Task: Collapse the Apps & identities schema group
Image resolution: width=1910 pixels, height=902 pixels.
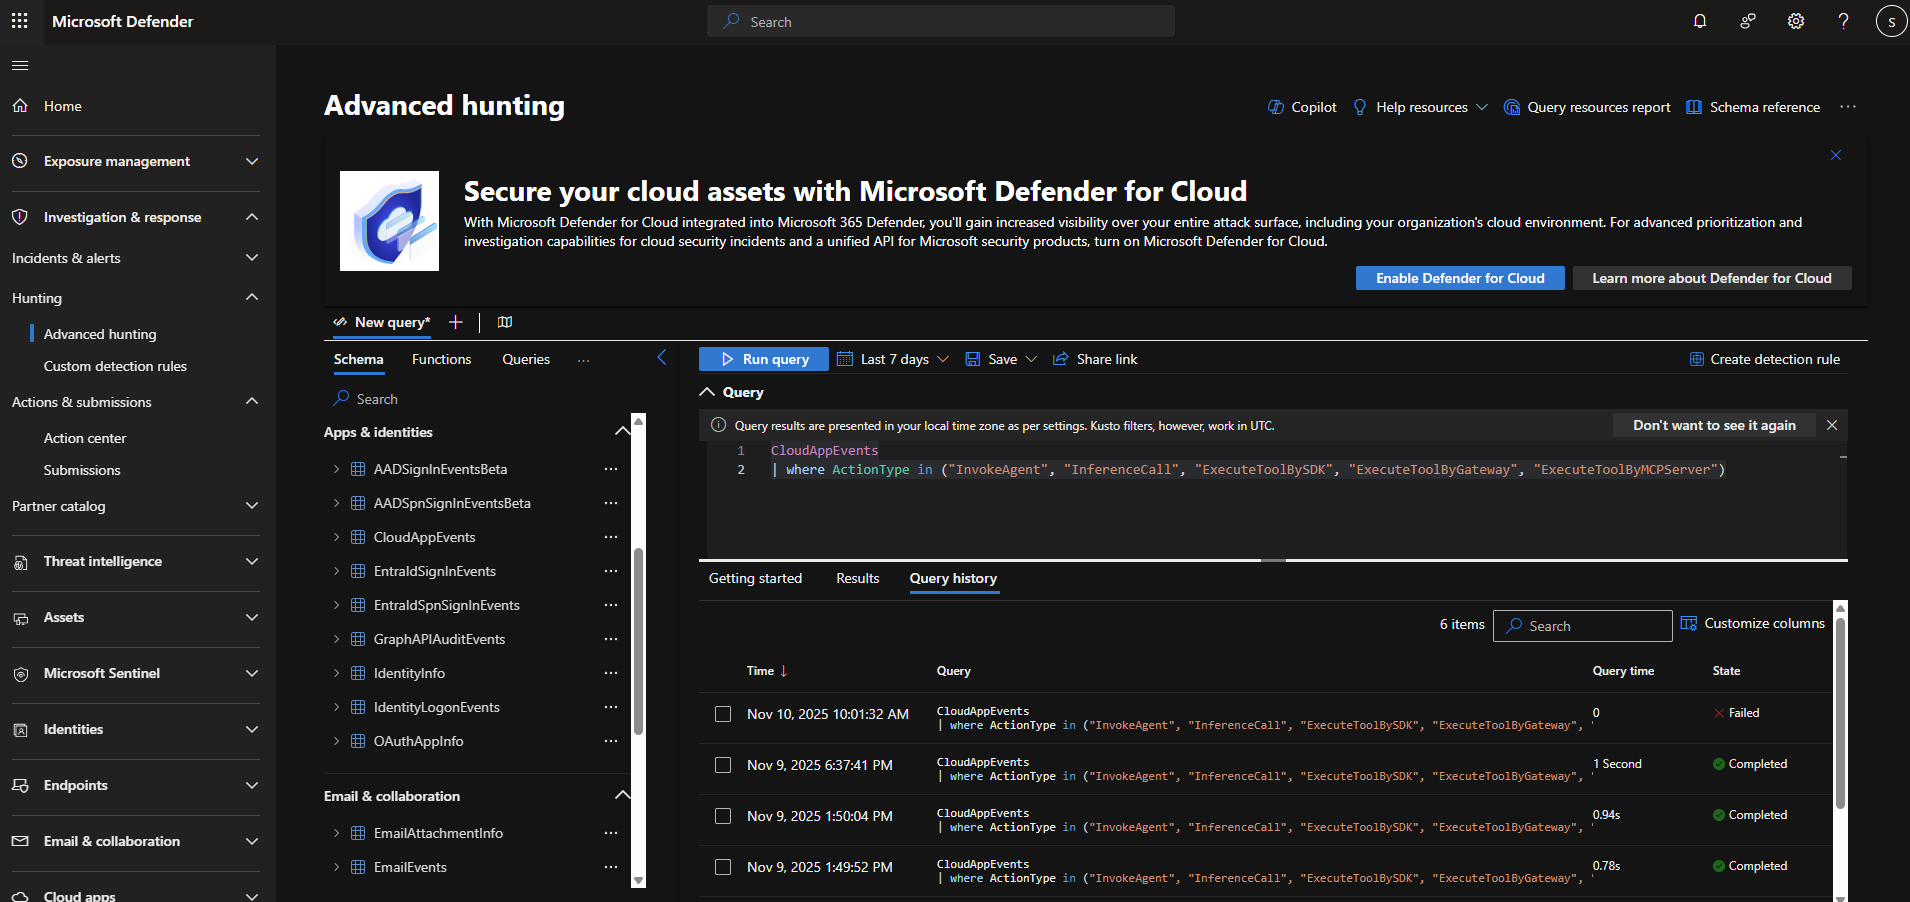Action: pyautogui.click(x=623, y=431)
